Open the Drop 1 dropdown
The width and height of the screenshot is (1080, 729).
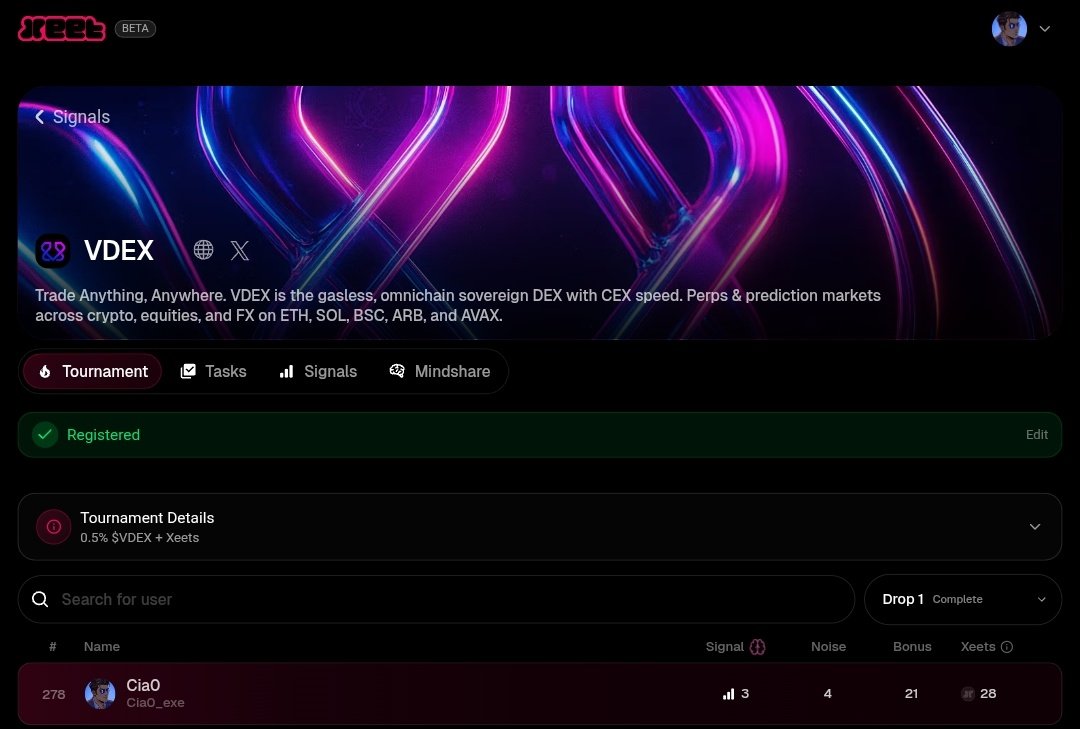(x=962, y=598)
